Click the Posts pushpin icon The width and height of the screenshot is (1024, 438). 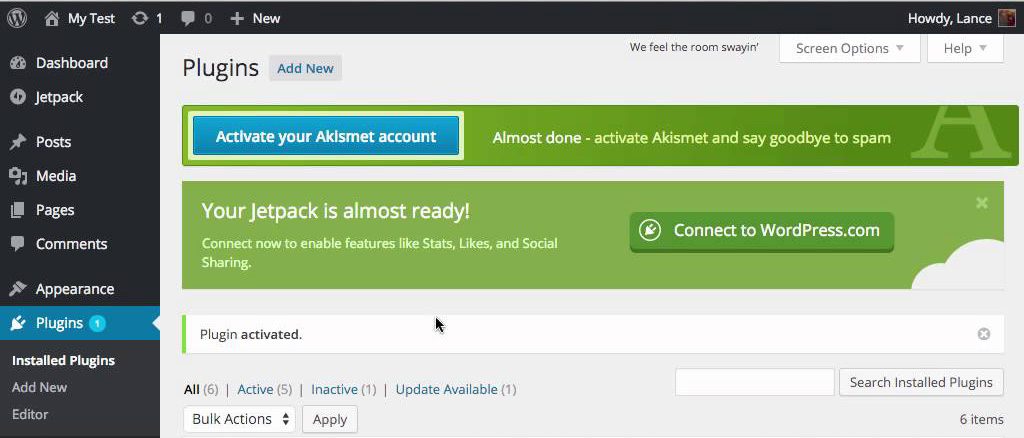tap(18, 142)
